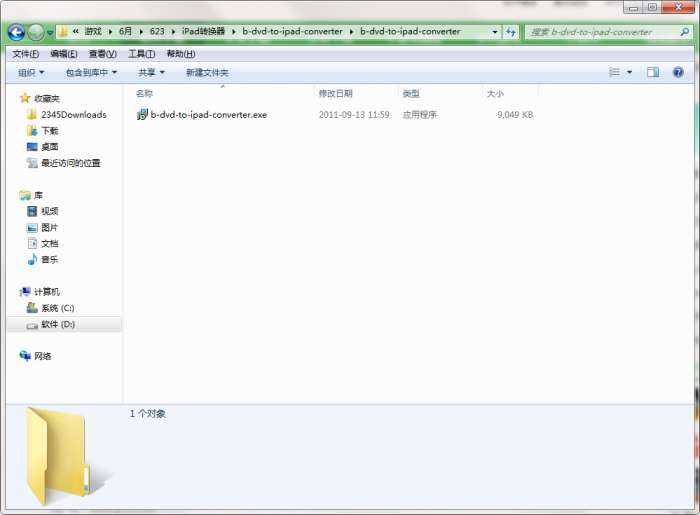
Task: Click the 系统 (C:) drive icon
Action: point(32,307)
